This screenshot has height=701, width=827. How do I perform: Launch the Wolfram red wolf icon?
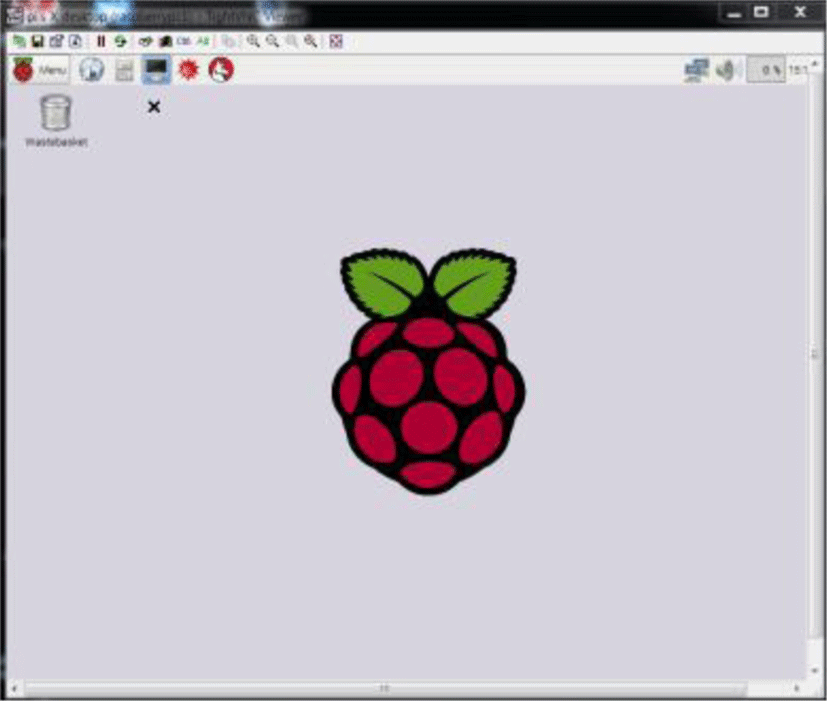point(221,70)
